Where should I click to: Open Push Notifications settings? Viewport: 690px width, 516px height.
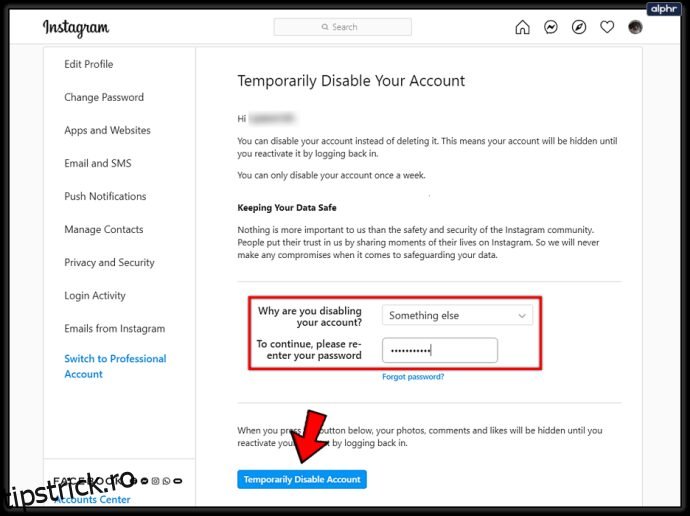[x=105, y=196]
